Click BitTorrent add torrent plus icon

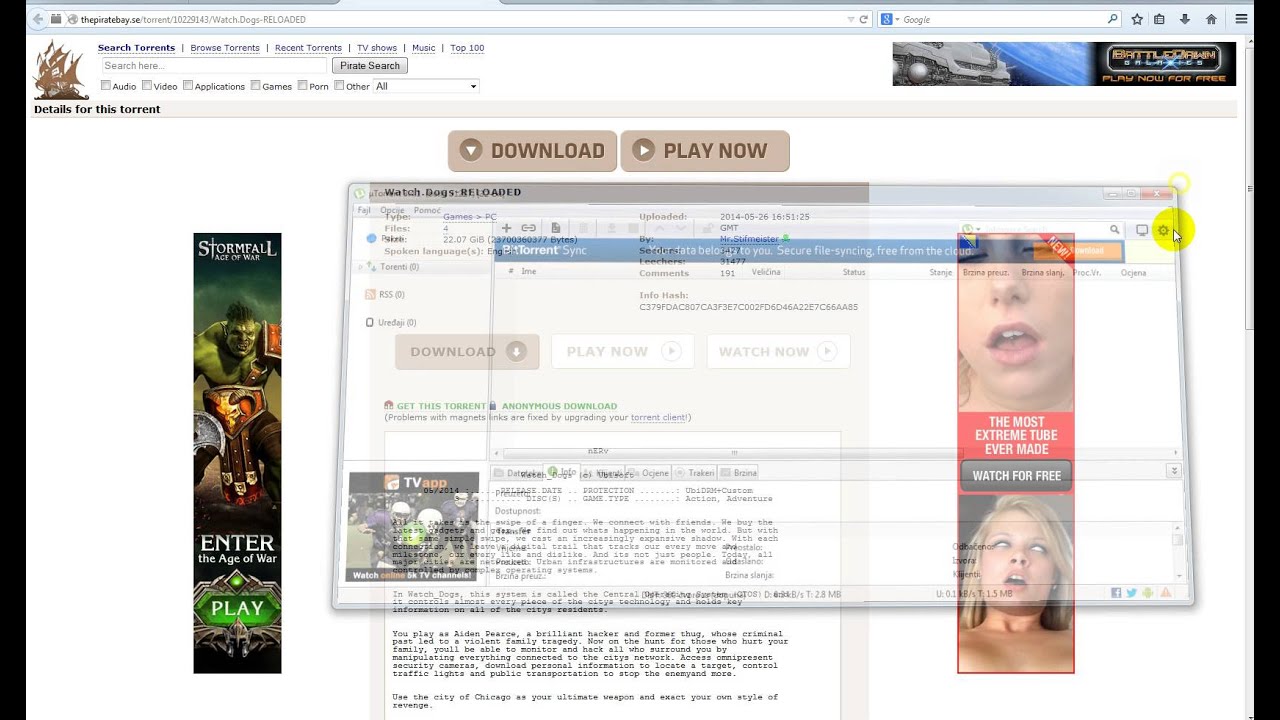point(506,228)
